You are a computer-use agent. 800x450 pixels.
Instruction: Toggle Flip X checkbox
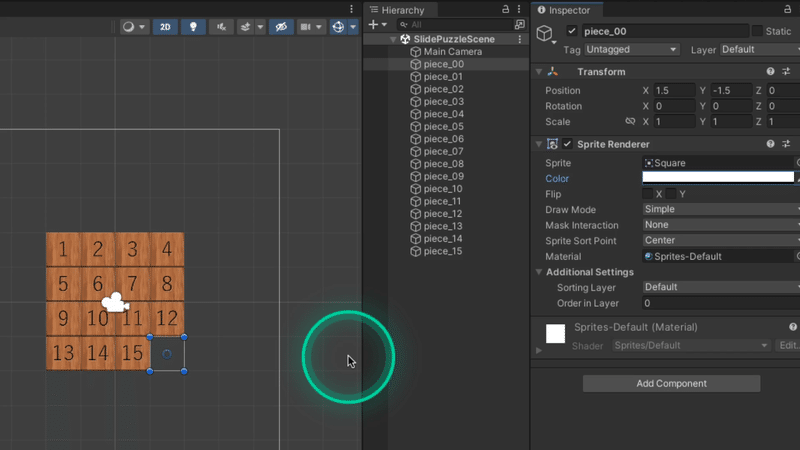[647, 194]
